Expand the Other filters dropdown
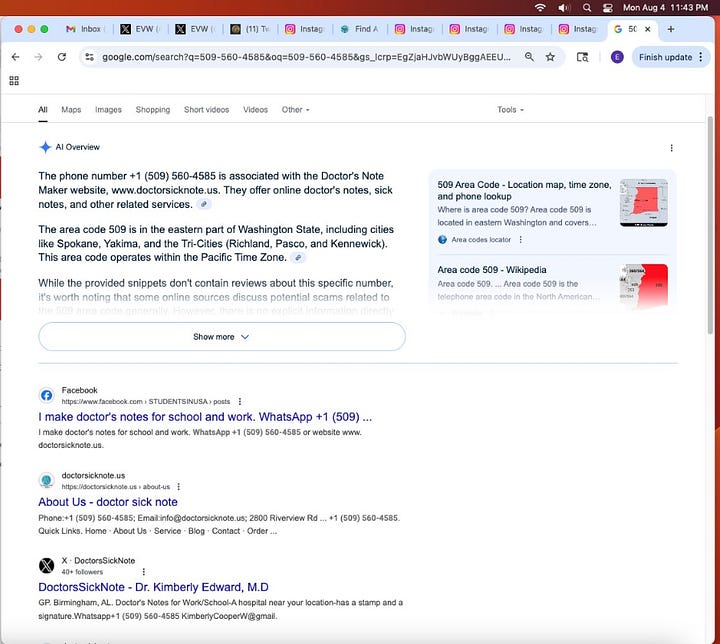This screenshot has height=644, width=720. (x=296, y=110)
